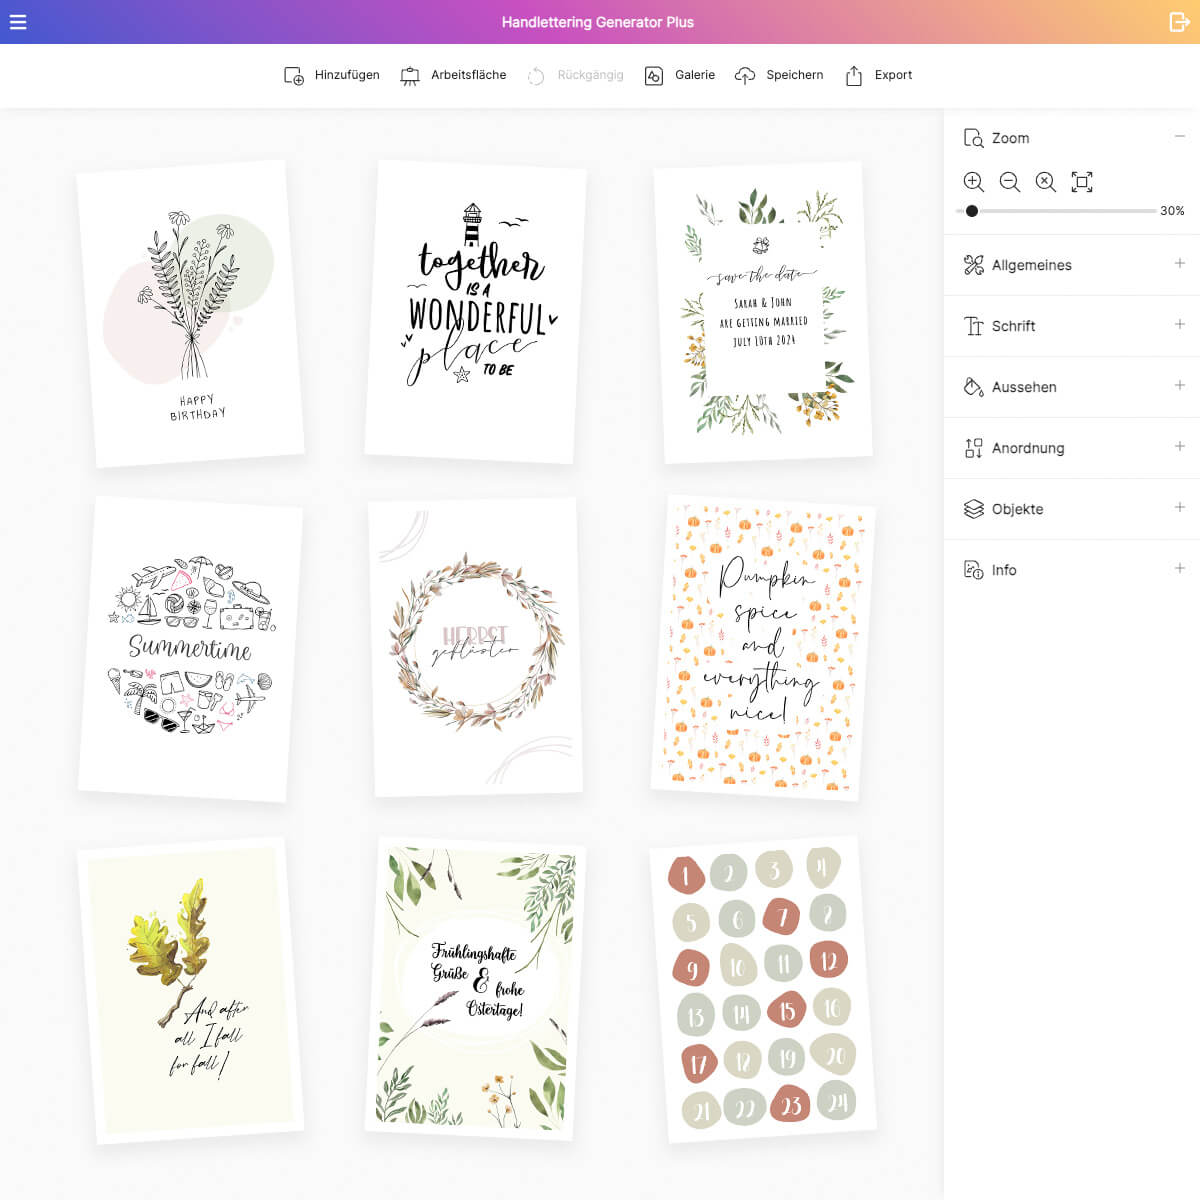Open the hamburger menu
This screenshot has height=1200, width=1200.
tap(18, 22)
